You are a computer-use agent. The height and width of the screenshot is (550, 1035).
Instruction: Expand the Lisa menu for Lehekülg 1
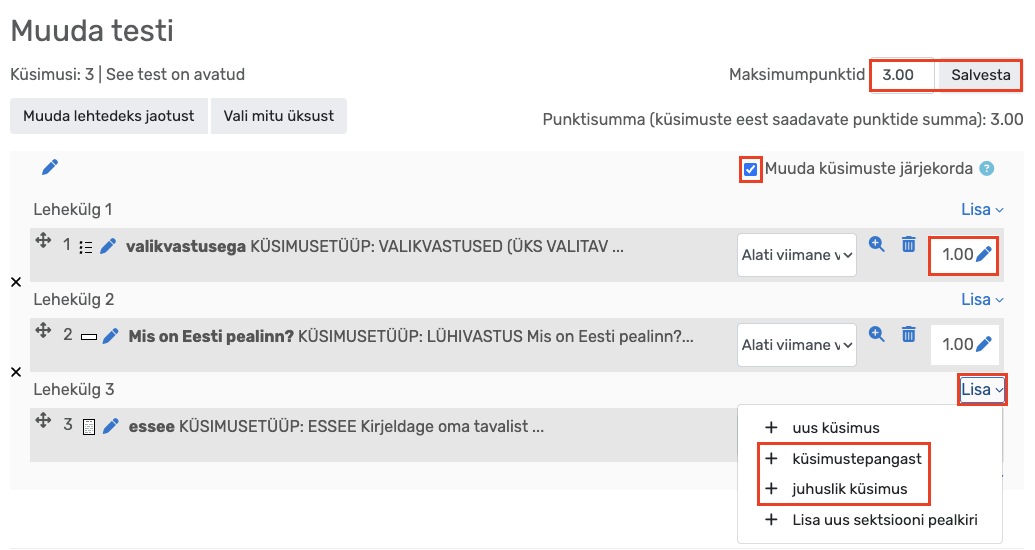click(982, 209)
